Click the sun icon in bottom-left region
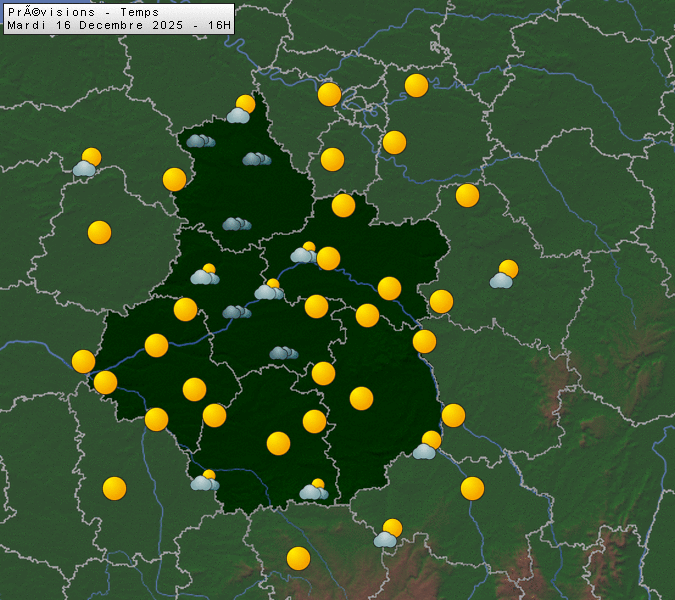This screenshot has width=675, height=600. tap(115, 488)
